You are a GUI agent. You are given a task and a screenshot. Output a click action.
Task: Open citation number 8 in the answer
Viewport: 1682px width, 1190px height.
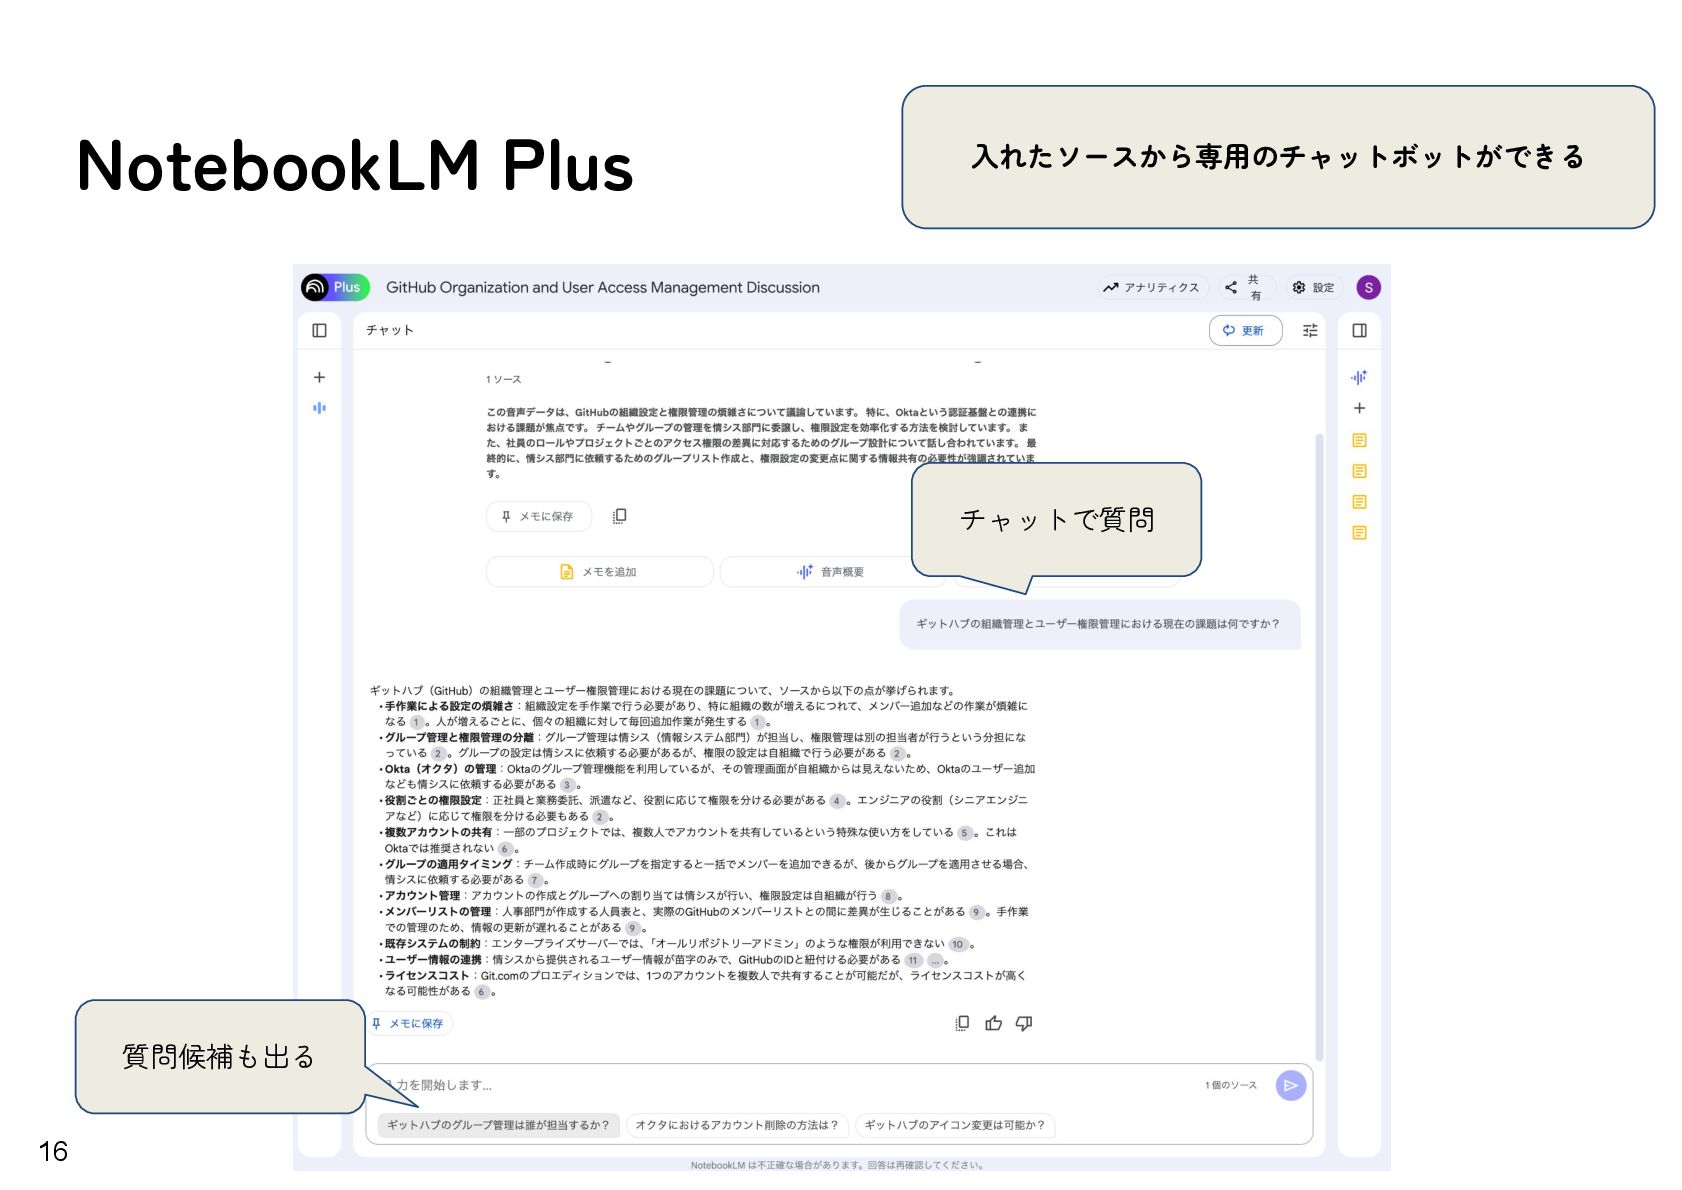click(x=888, y=897)
